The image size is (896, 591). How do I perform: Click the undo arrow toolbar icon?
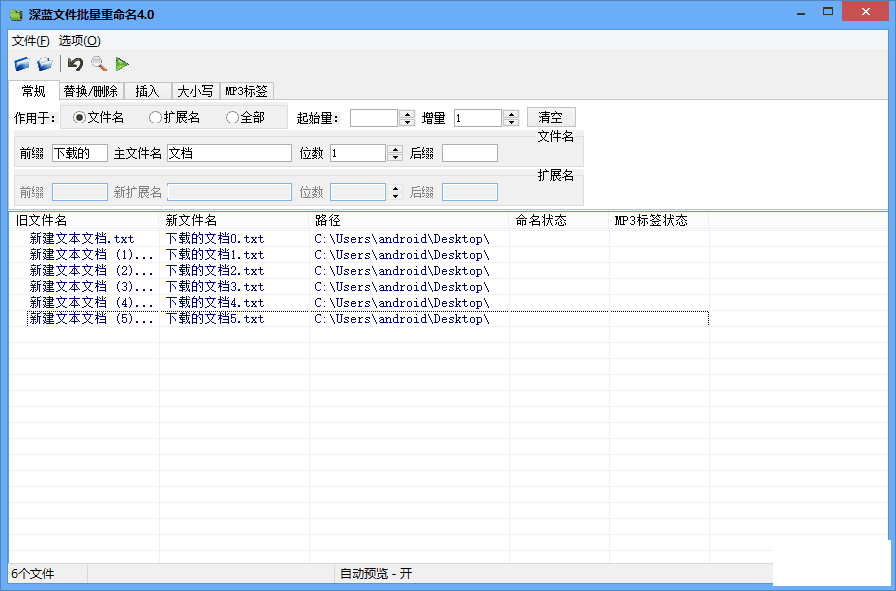pos(75,64)
